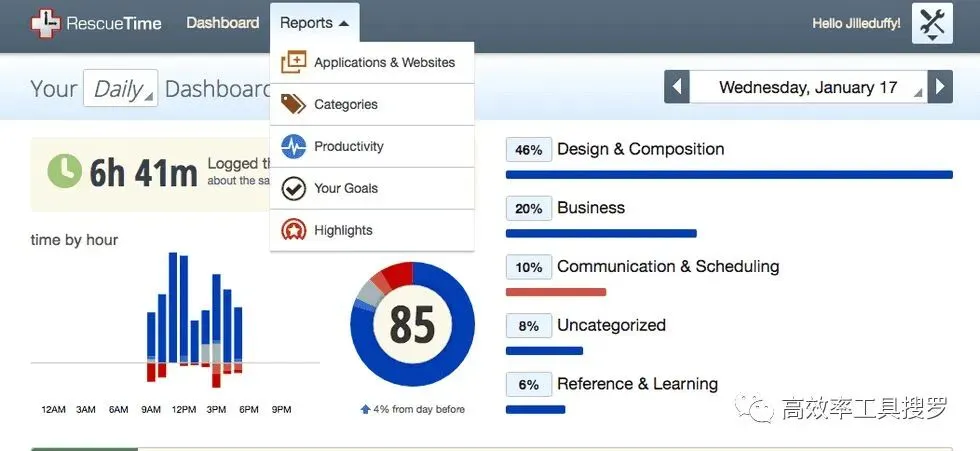The height and width of the screenshot is (451, 980).
Task: Click the Applications & Websites icon
Action: pos(293,62)
